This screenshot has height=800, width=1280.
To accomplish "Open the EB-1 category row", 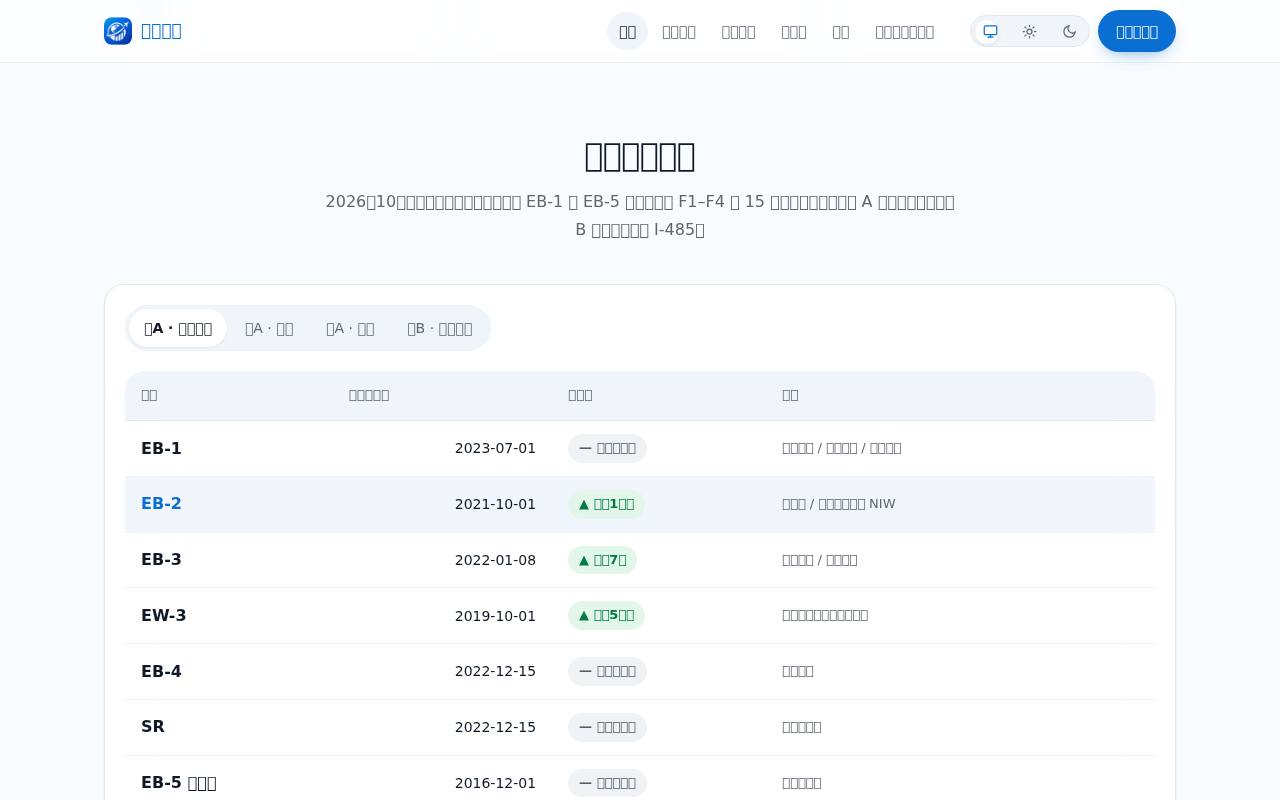I will pyautogui.click(x=640, y=448).
